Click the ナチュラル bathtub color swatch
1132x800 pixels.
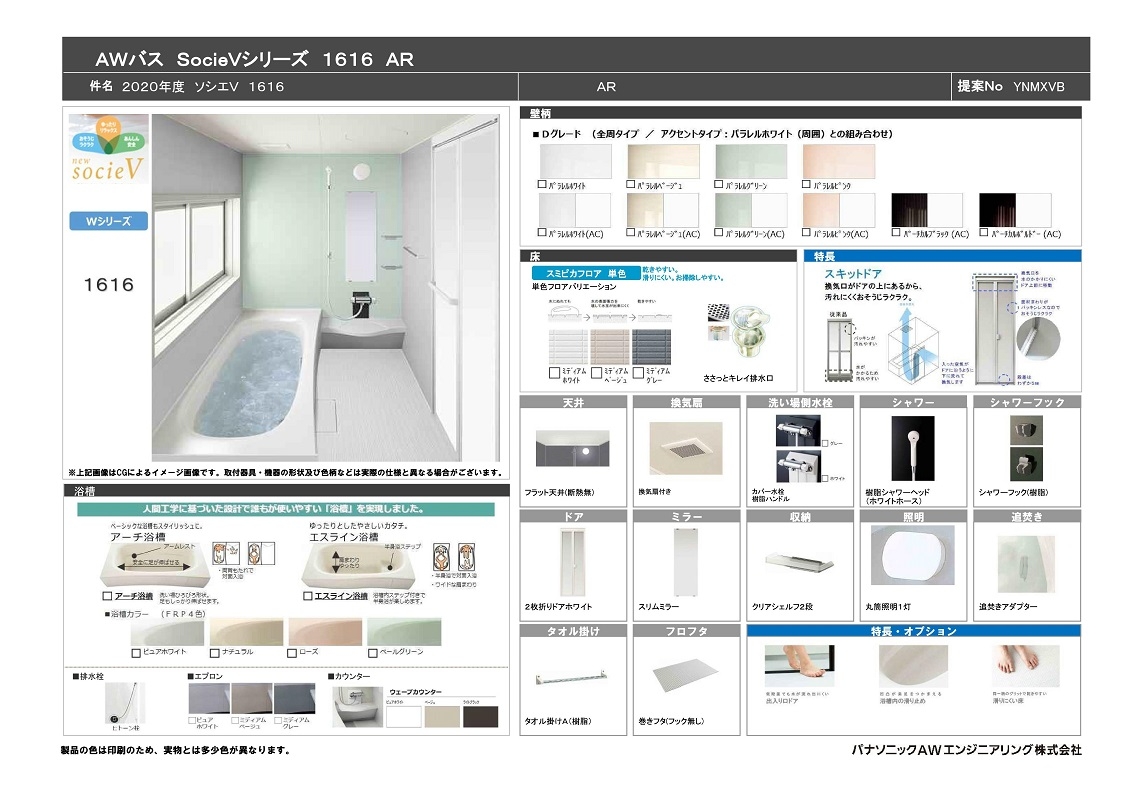click(x=246, y=632)
